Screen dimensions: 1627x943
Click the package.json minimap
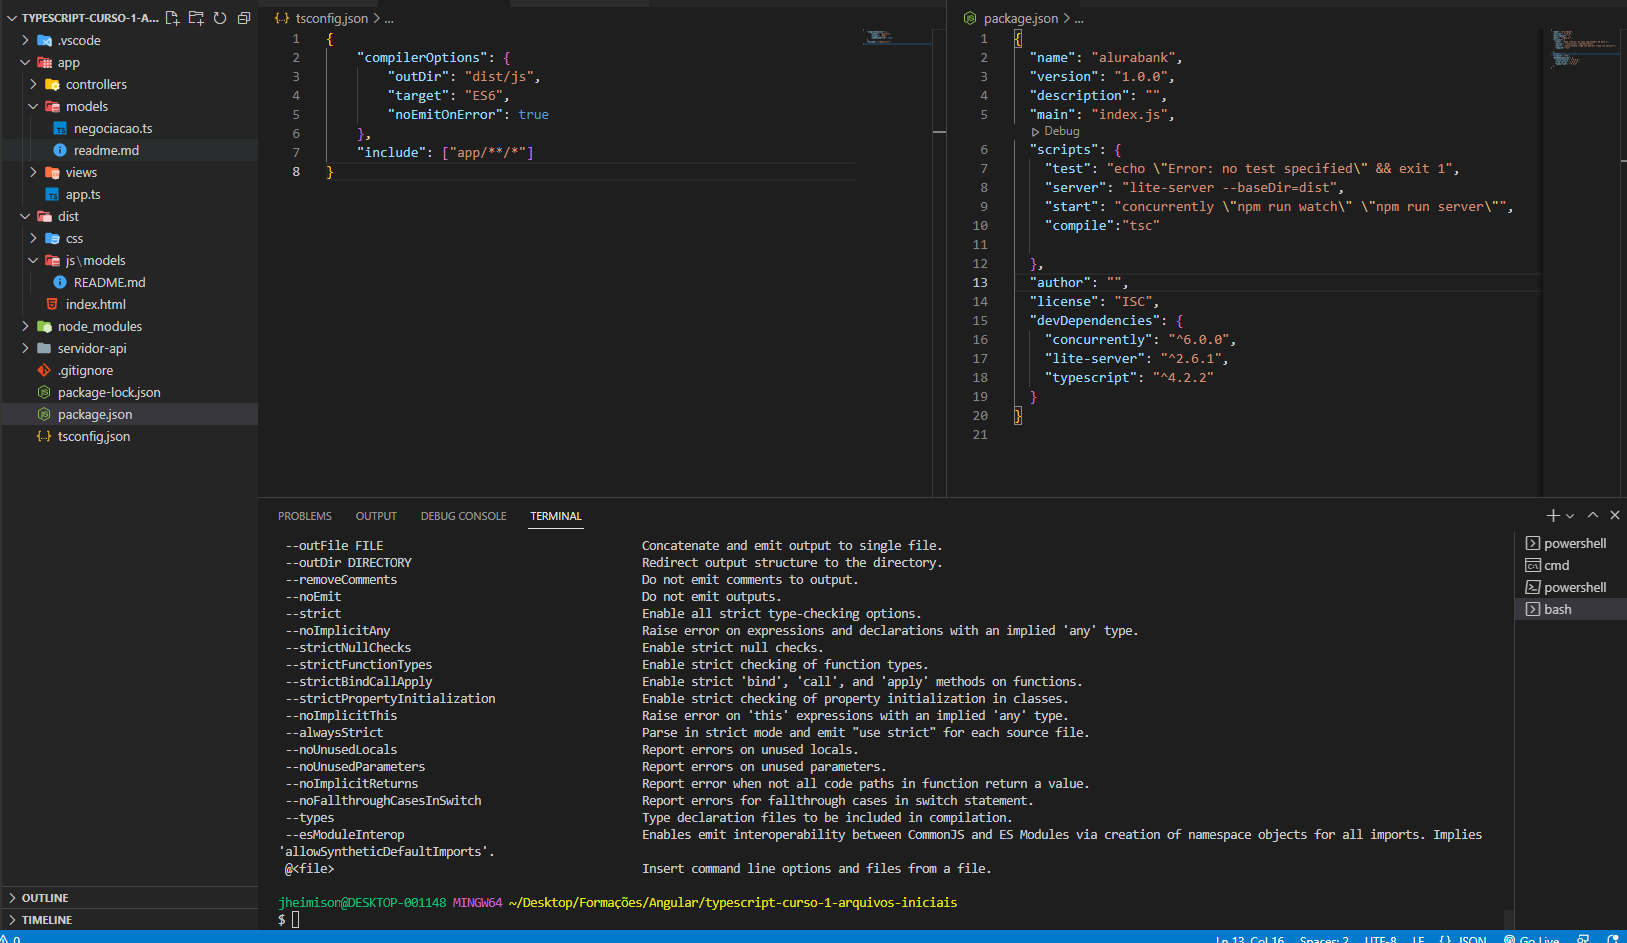point(1583,48)
